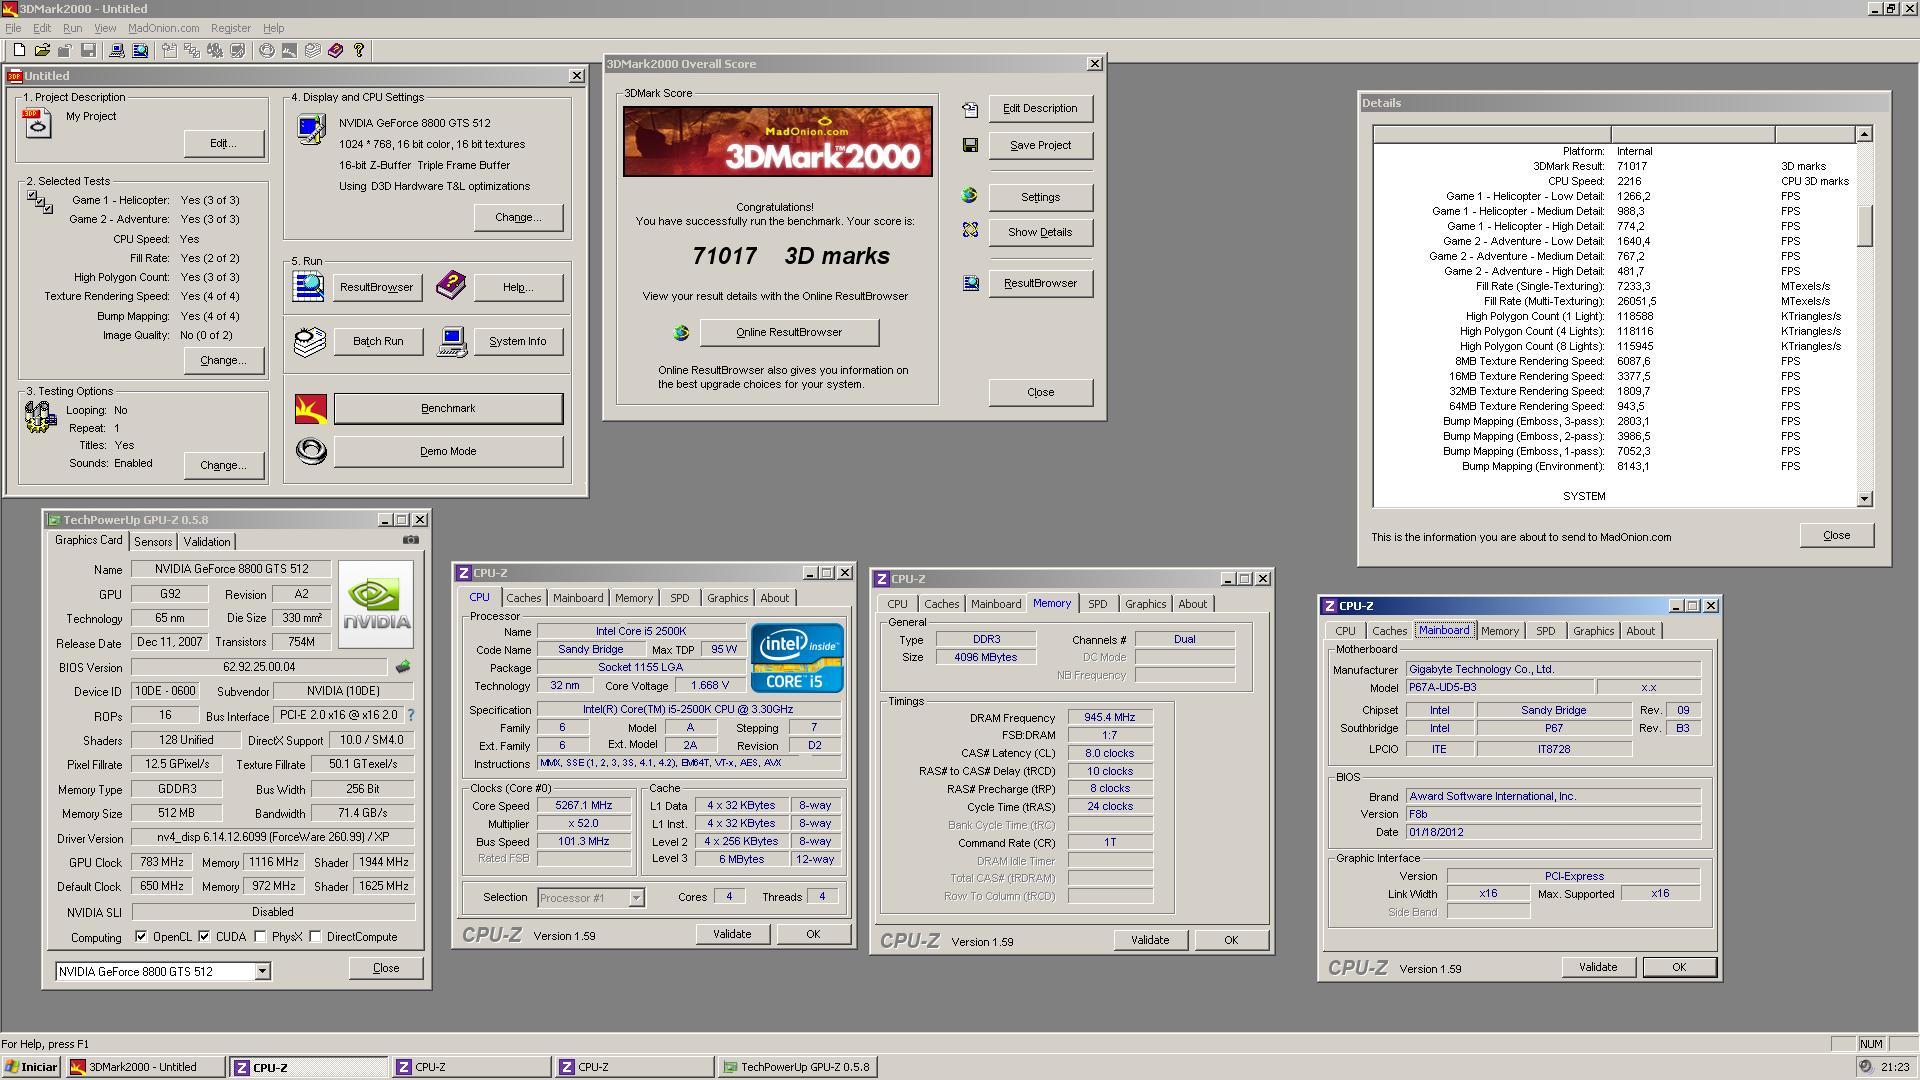Toggle the DirectCompute checkbox in GPU-Z
Image resolution: width=1920 pixels, height=1080 pixels.
pyautogui.click(x=315, y=937)
